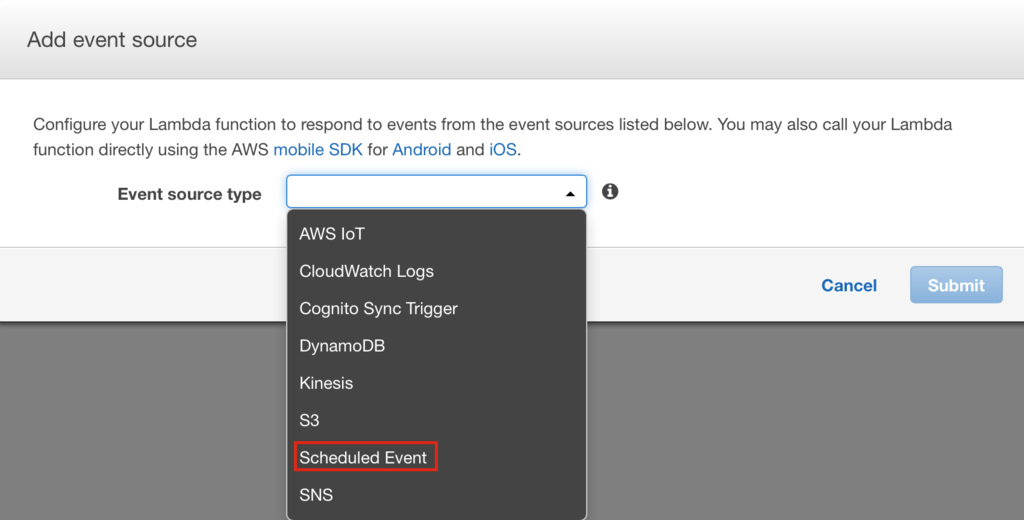Select CloudWatch Logs option
The image size is (1024, 520).
436,271
